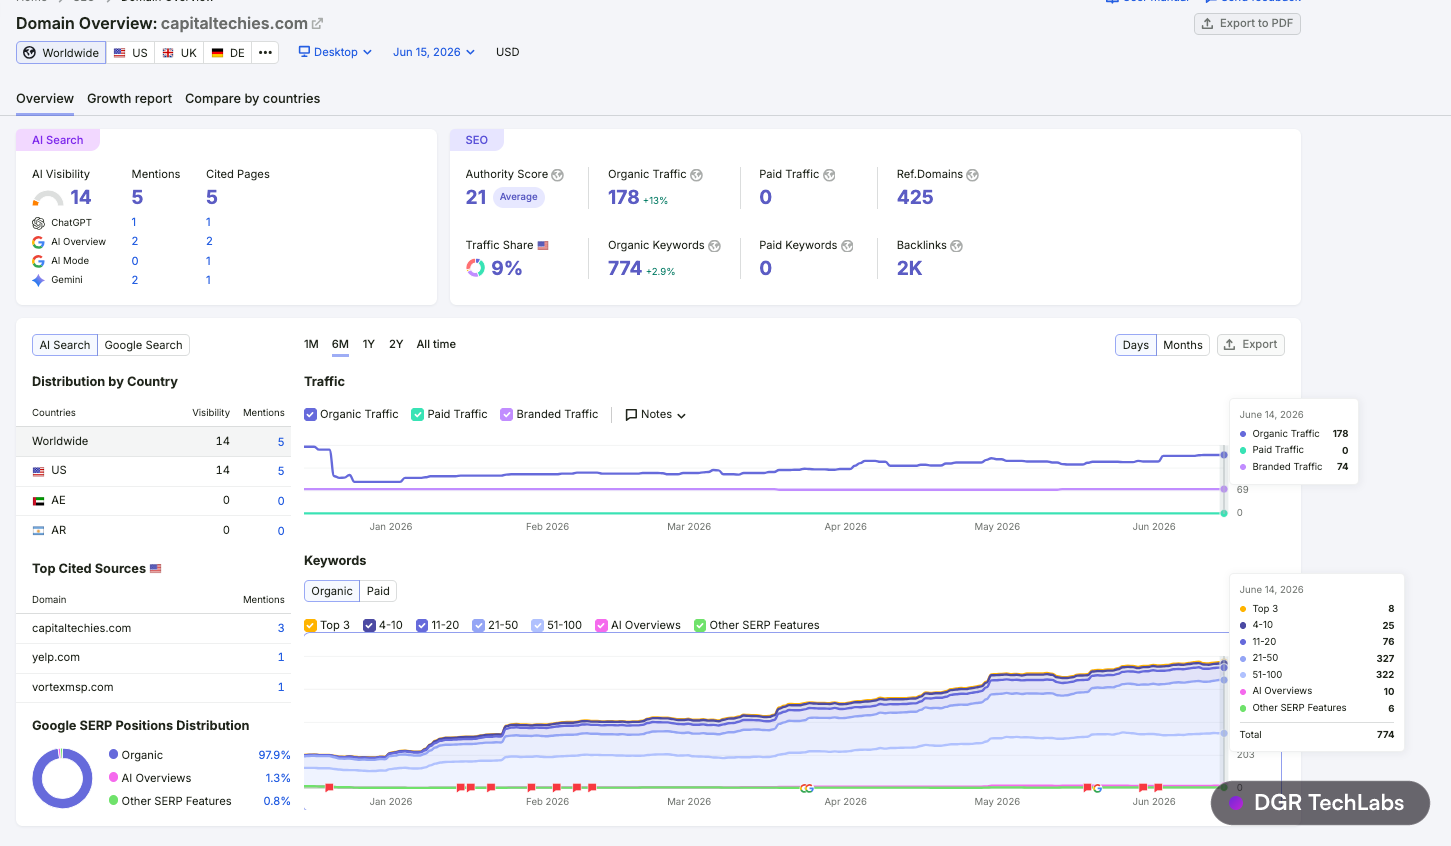Open the Jun 15, 2026 date dropdown

434,52
